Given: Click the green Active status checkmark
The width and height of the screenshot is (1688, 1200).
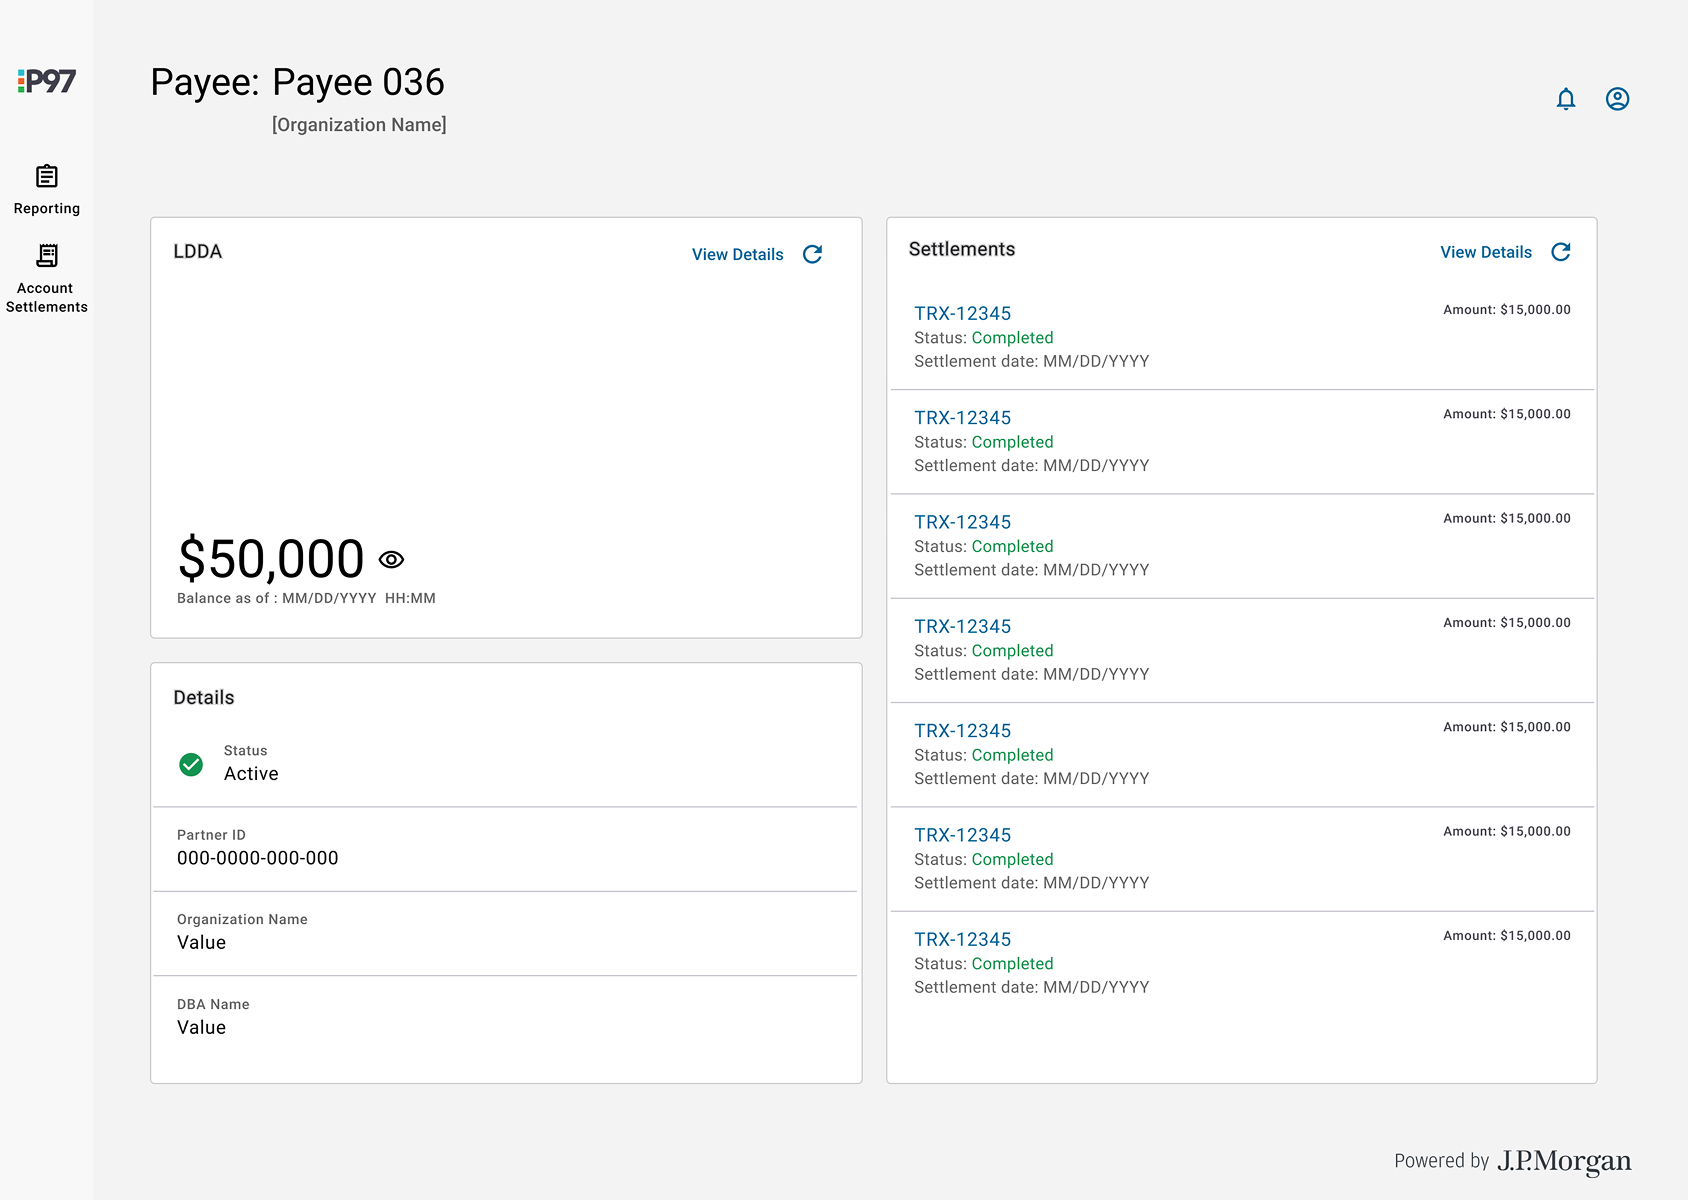Looking at the screenshot, I should pos(191,765).
